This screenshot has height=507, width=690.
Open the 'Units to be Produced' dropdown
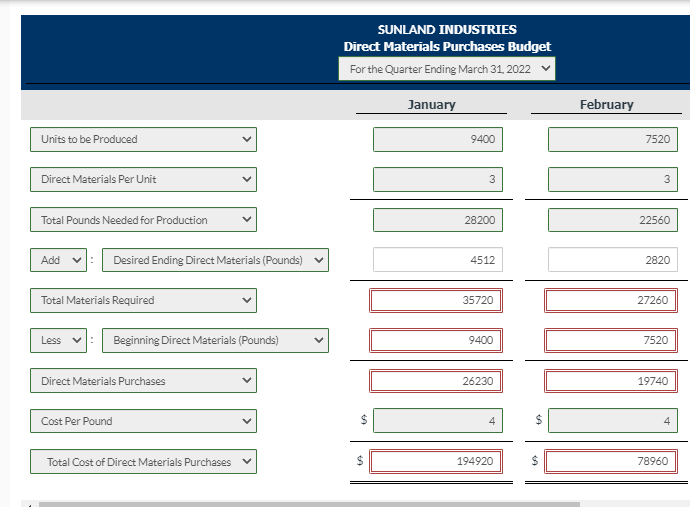[143, 140]
